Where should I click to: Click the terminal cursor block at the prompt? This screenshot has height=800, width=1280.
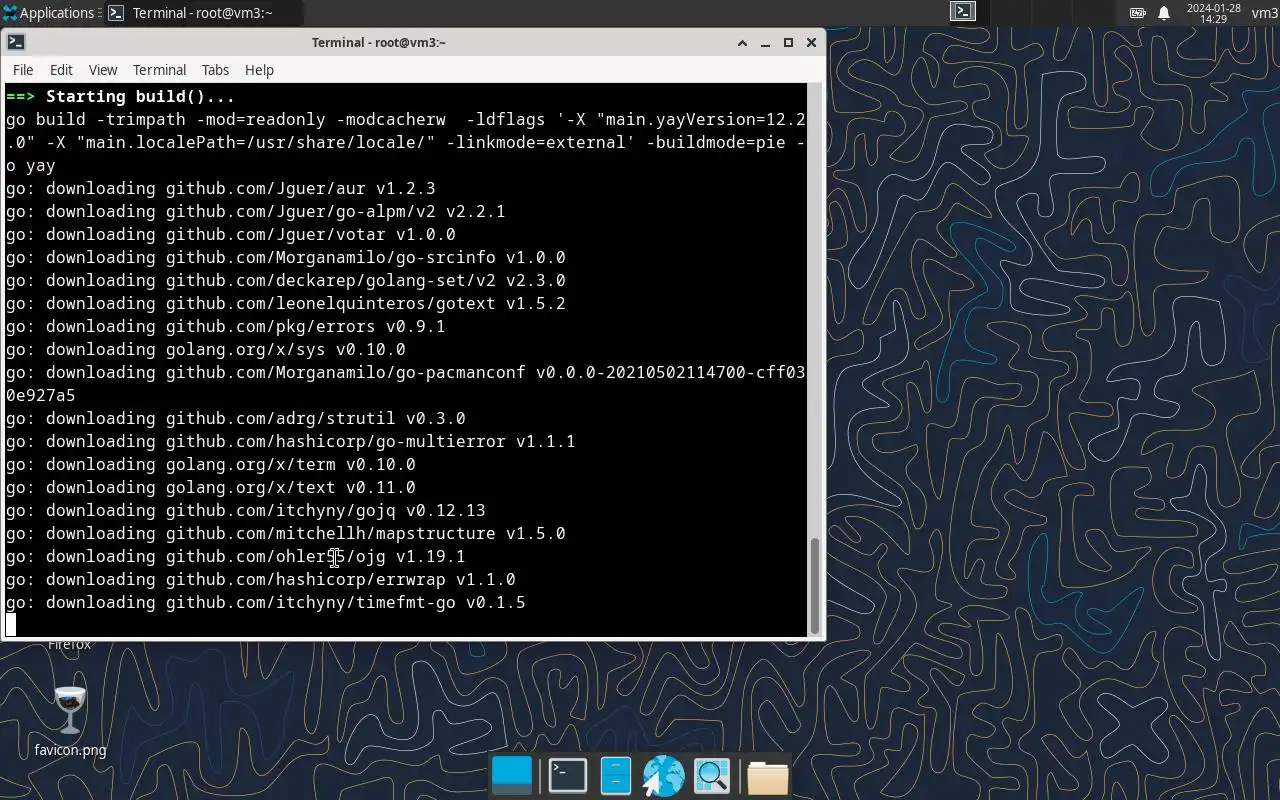(11, 625)
